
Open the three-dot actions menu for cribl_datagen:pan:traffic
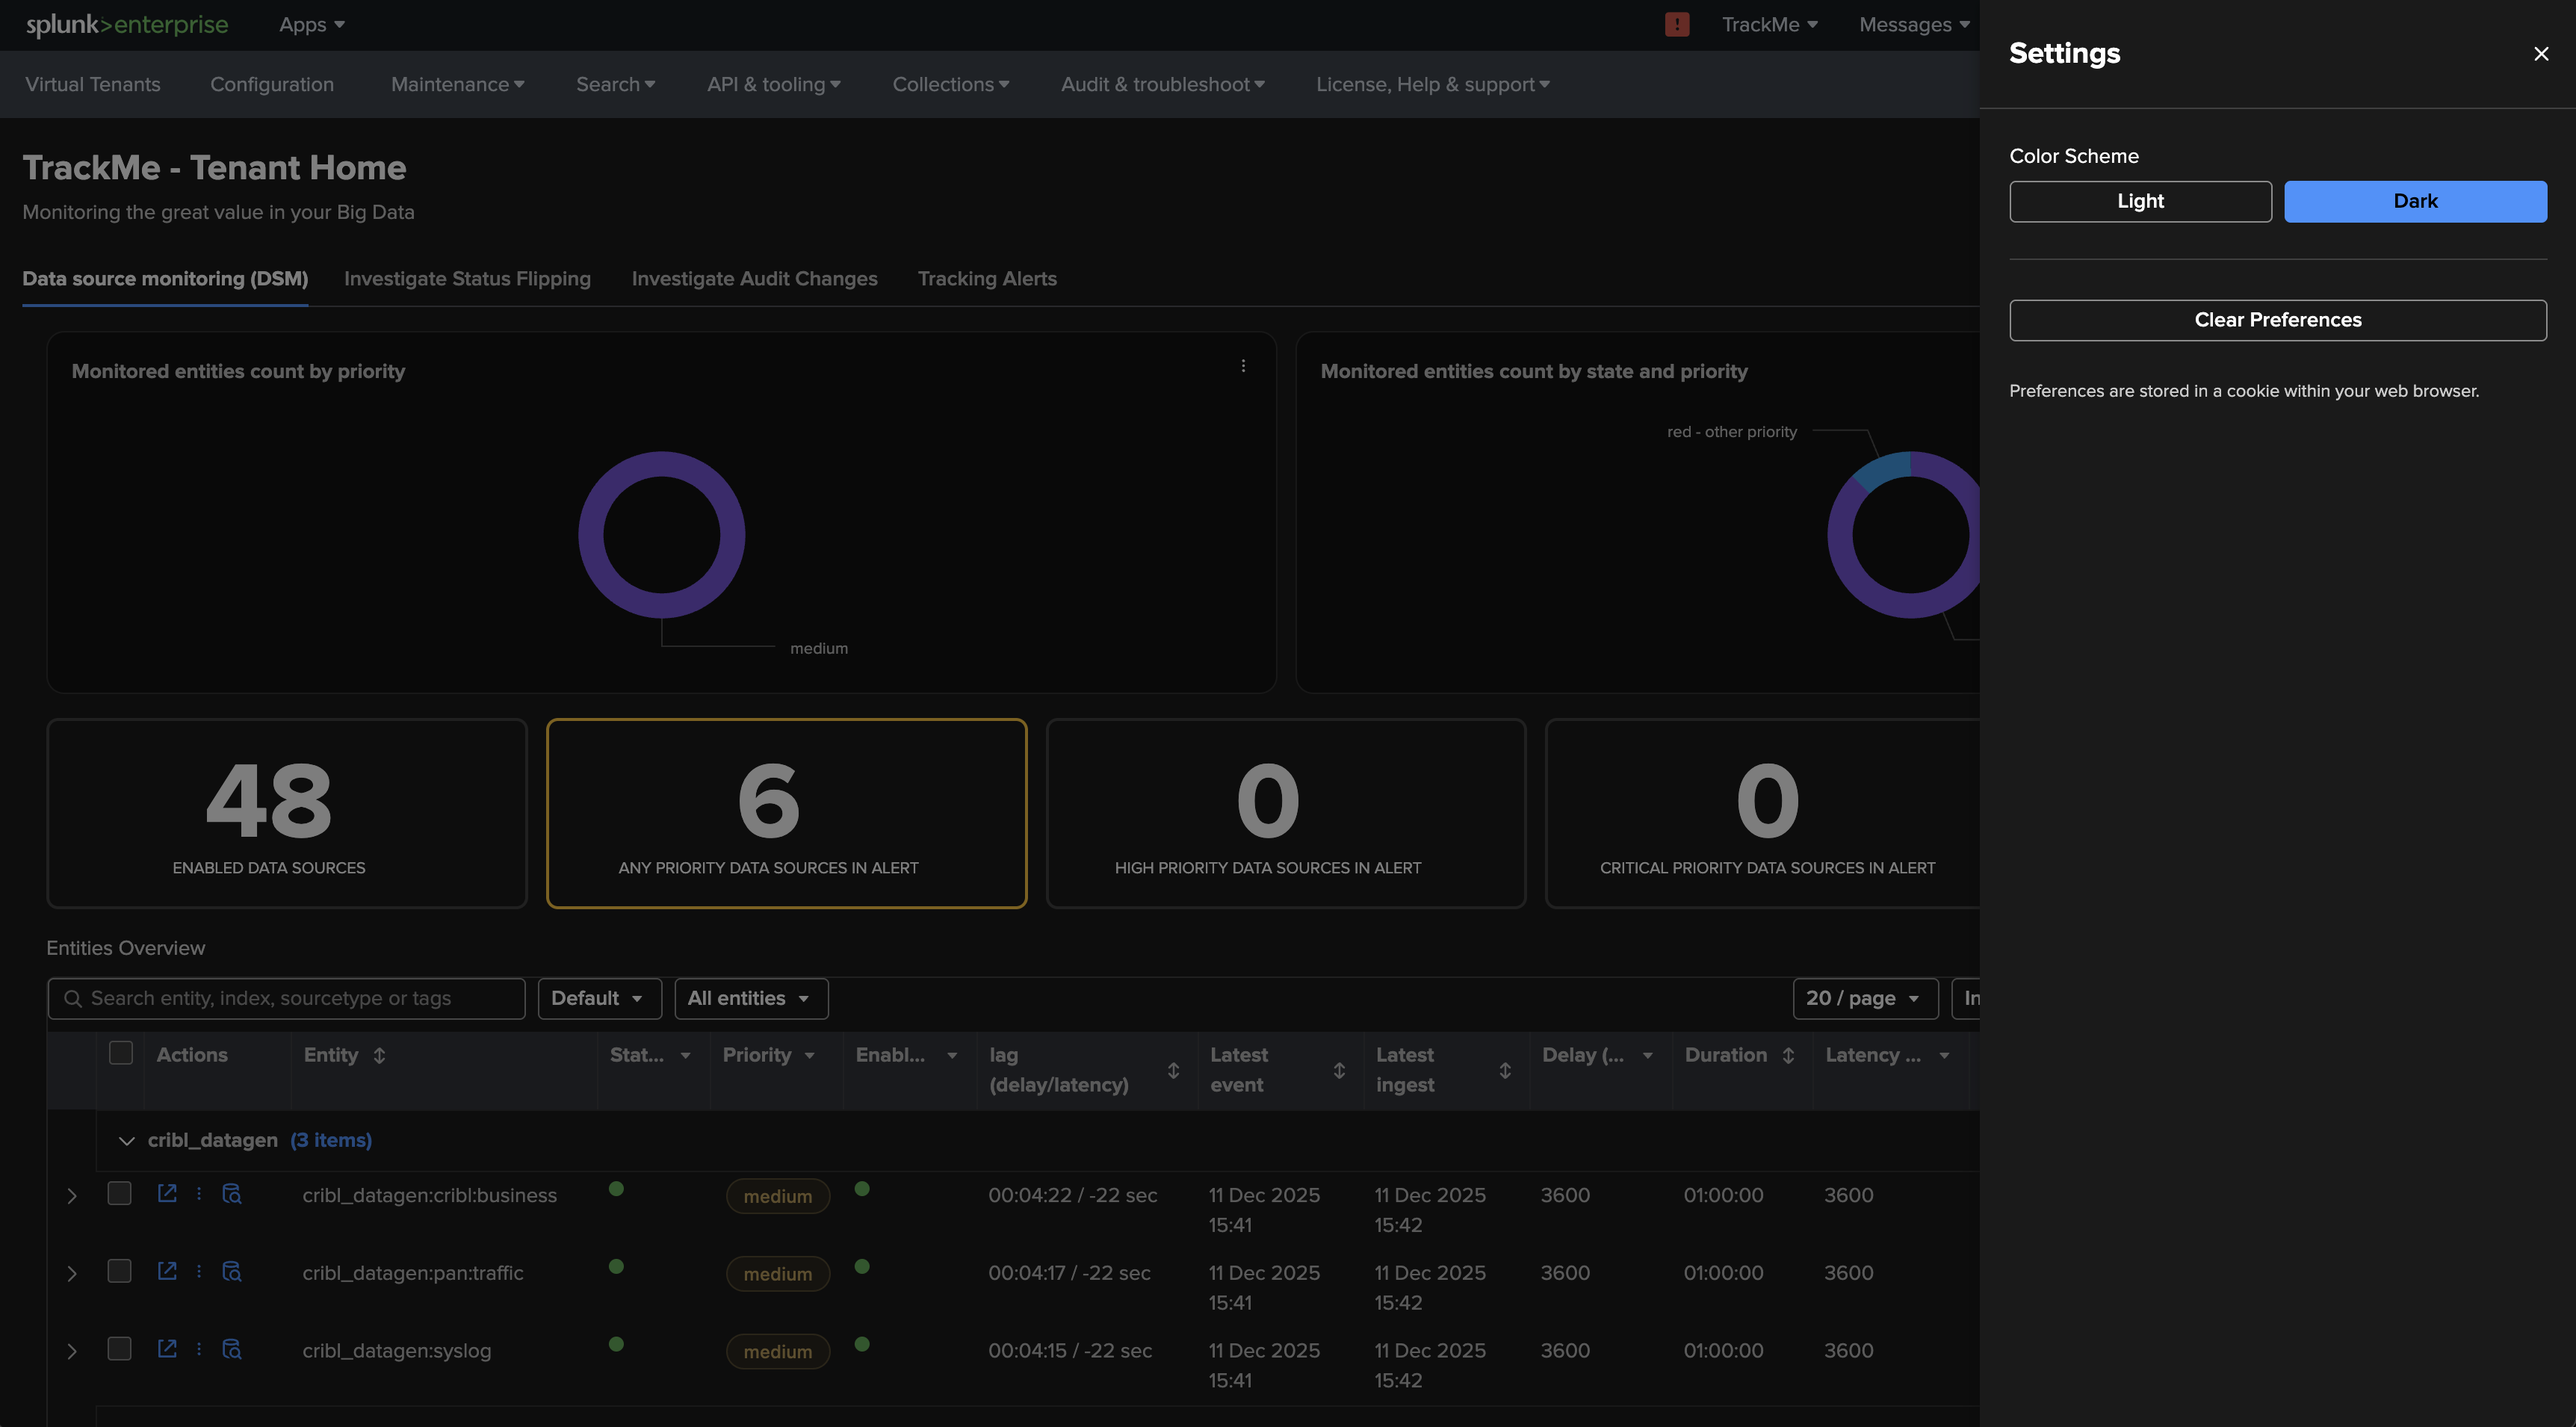[x=199, y=1271]
